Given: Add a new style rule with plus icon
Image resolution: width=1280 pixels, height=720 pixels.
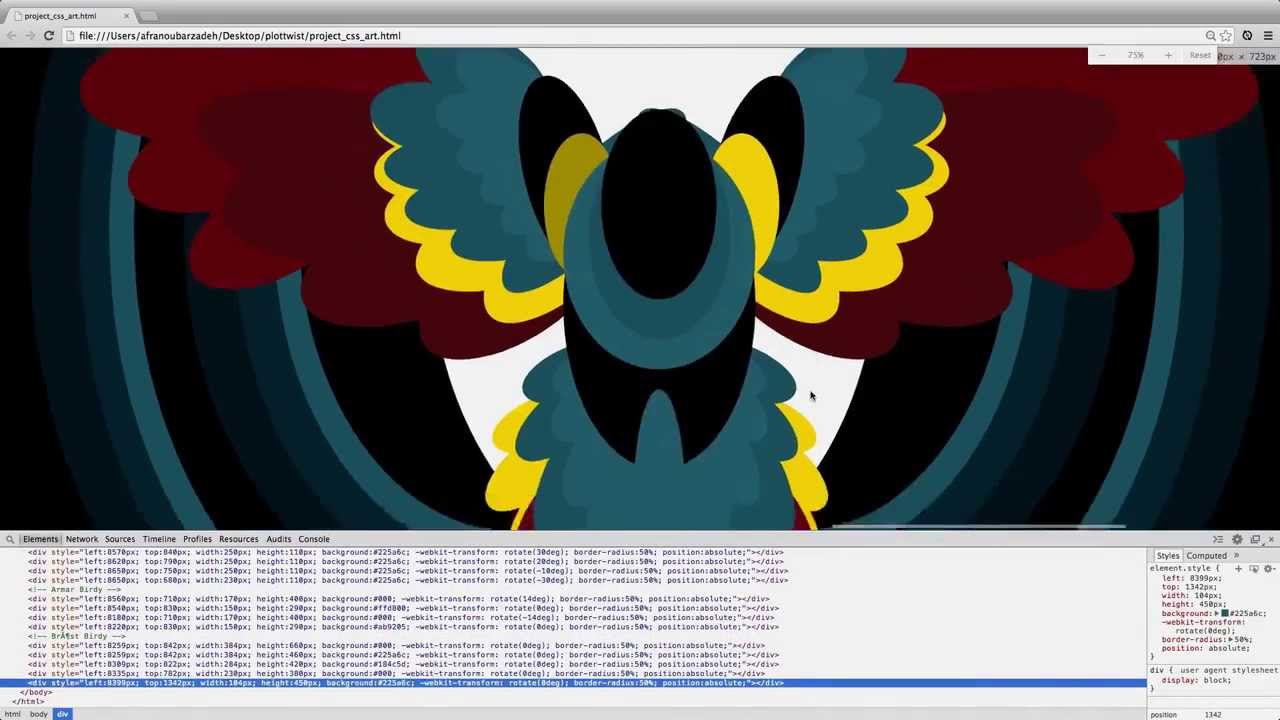Looking at the screenshot, I should 1238,569.
